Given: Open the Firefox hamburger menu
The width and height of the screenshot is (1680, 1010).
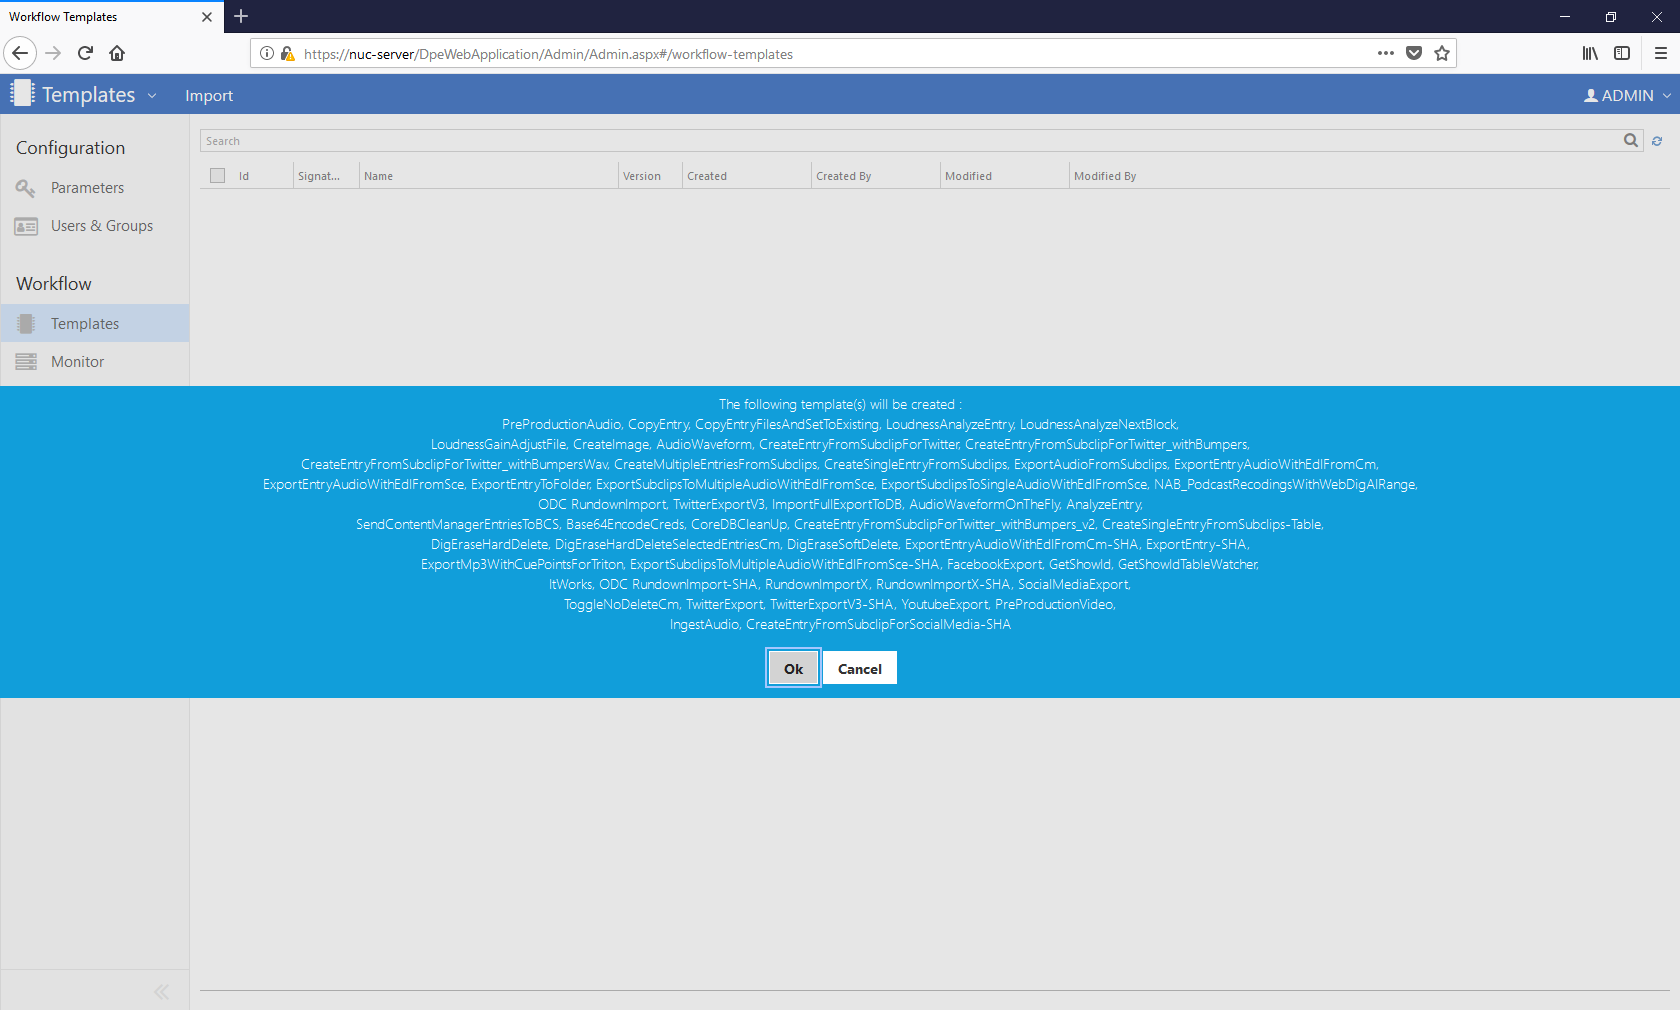Looking at the screenshot, I should 1660,53.
